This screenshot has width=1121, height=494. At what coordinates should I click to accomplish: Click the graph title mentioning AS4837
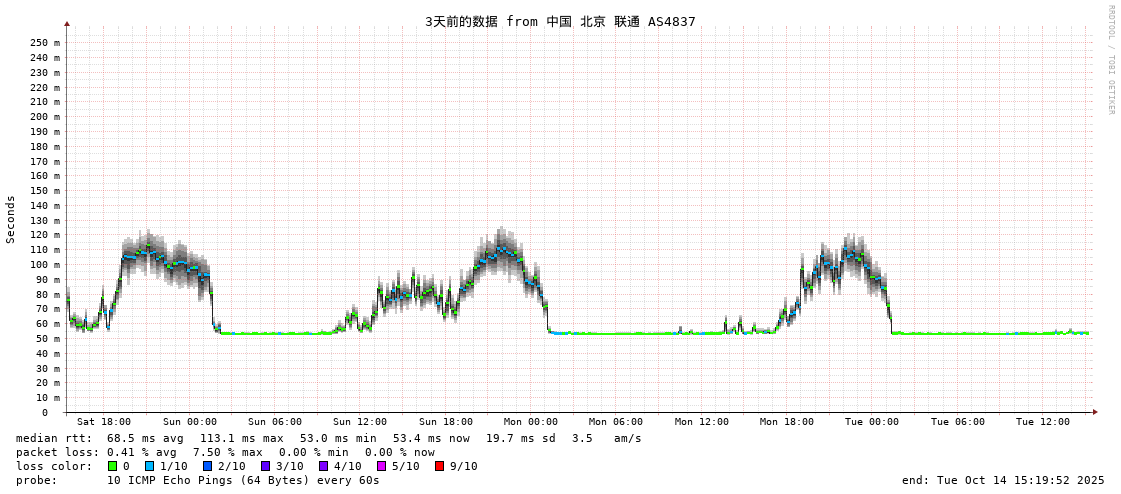[560, 21]
